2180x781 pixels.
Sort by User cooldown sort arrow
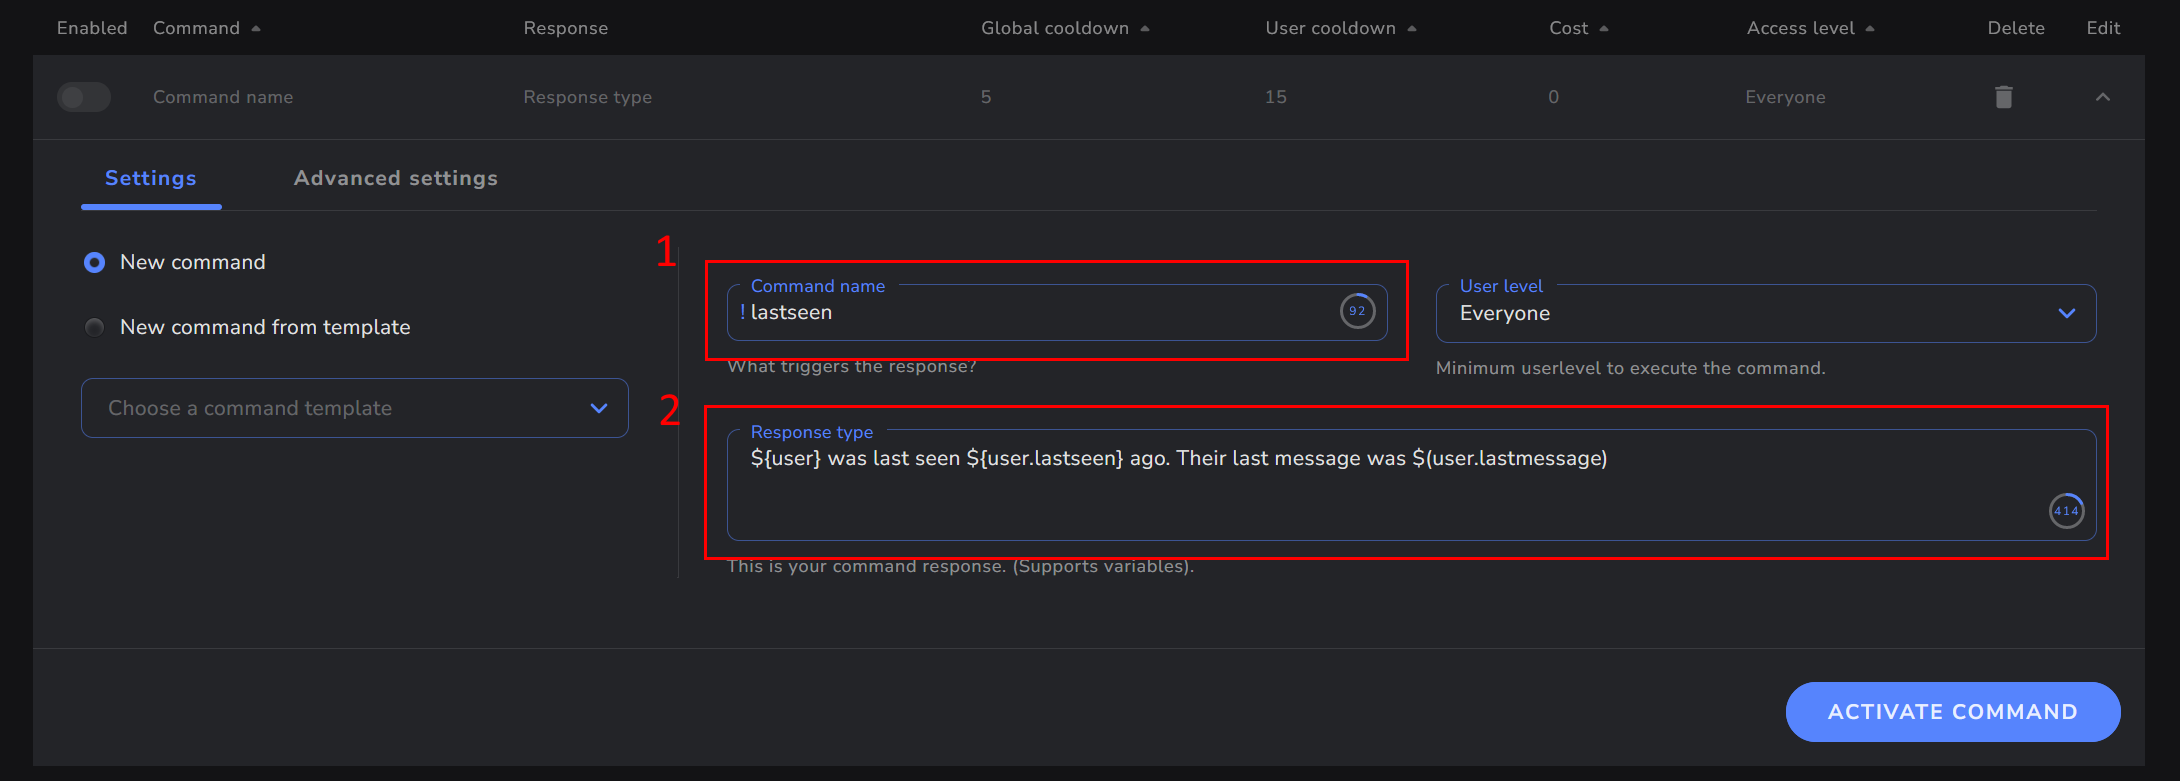pyautogui.click(x=1412, y=28)
